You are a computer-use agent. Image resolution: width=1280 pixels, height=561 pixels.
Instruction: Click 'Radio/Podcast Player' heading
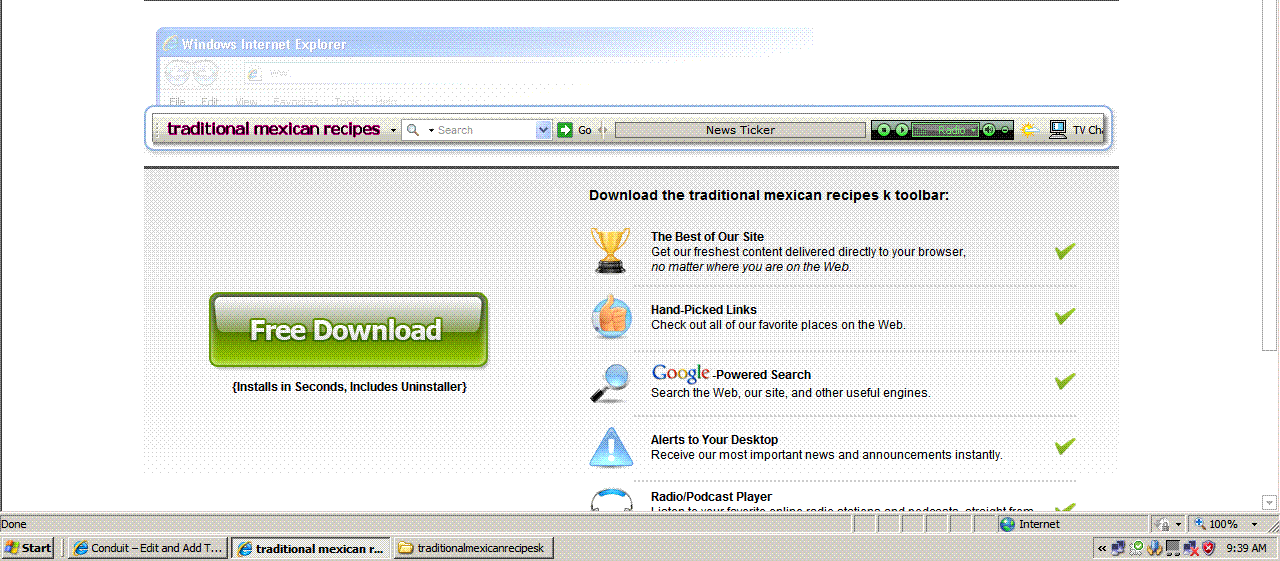point(711,497)
